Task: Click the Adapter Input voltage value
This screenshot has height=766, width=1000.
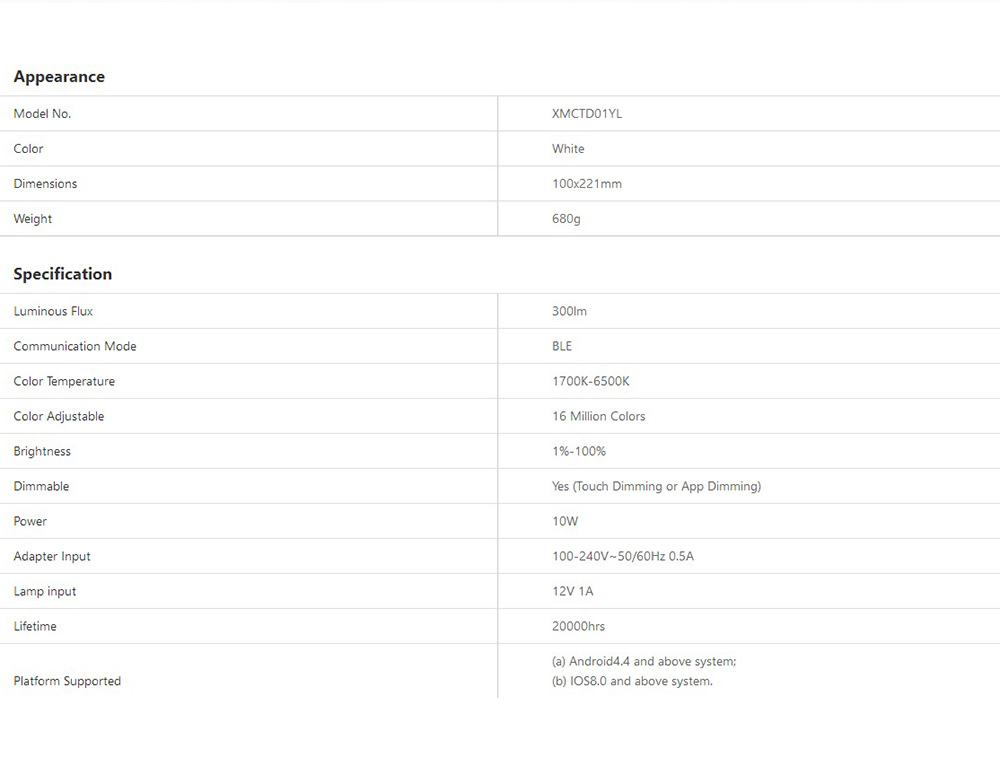Action: pos(622,556)
